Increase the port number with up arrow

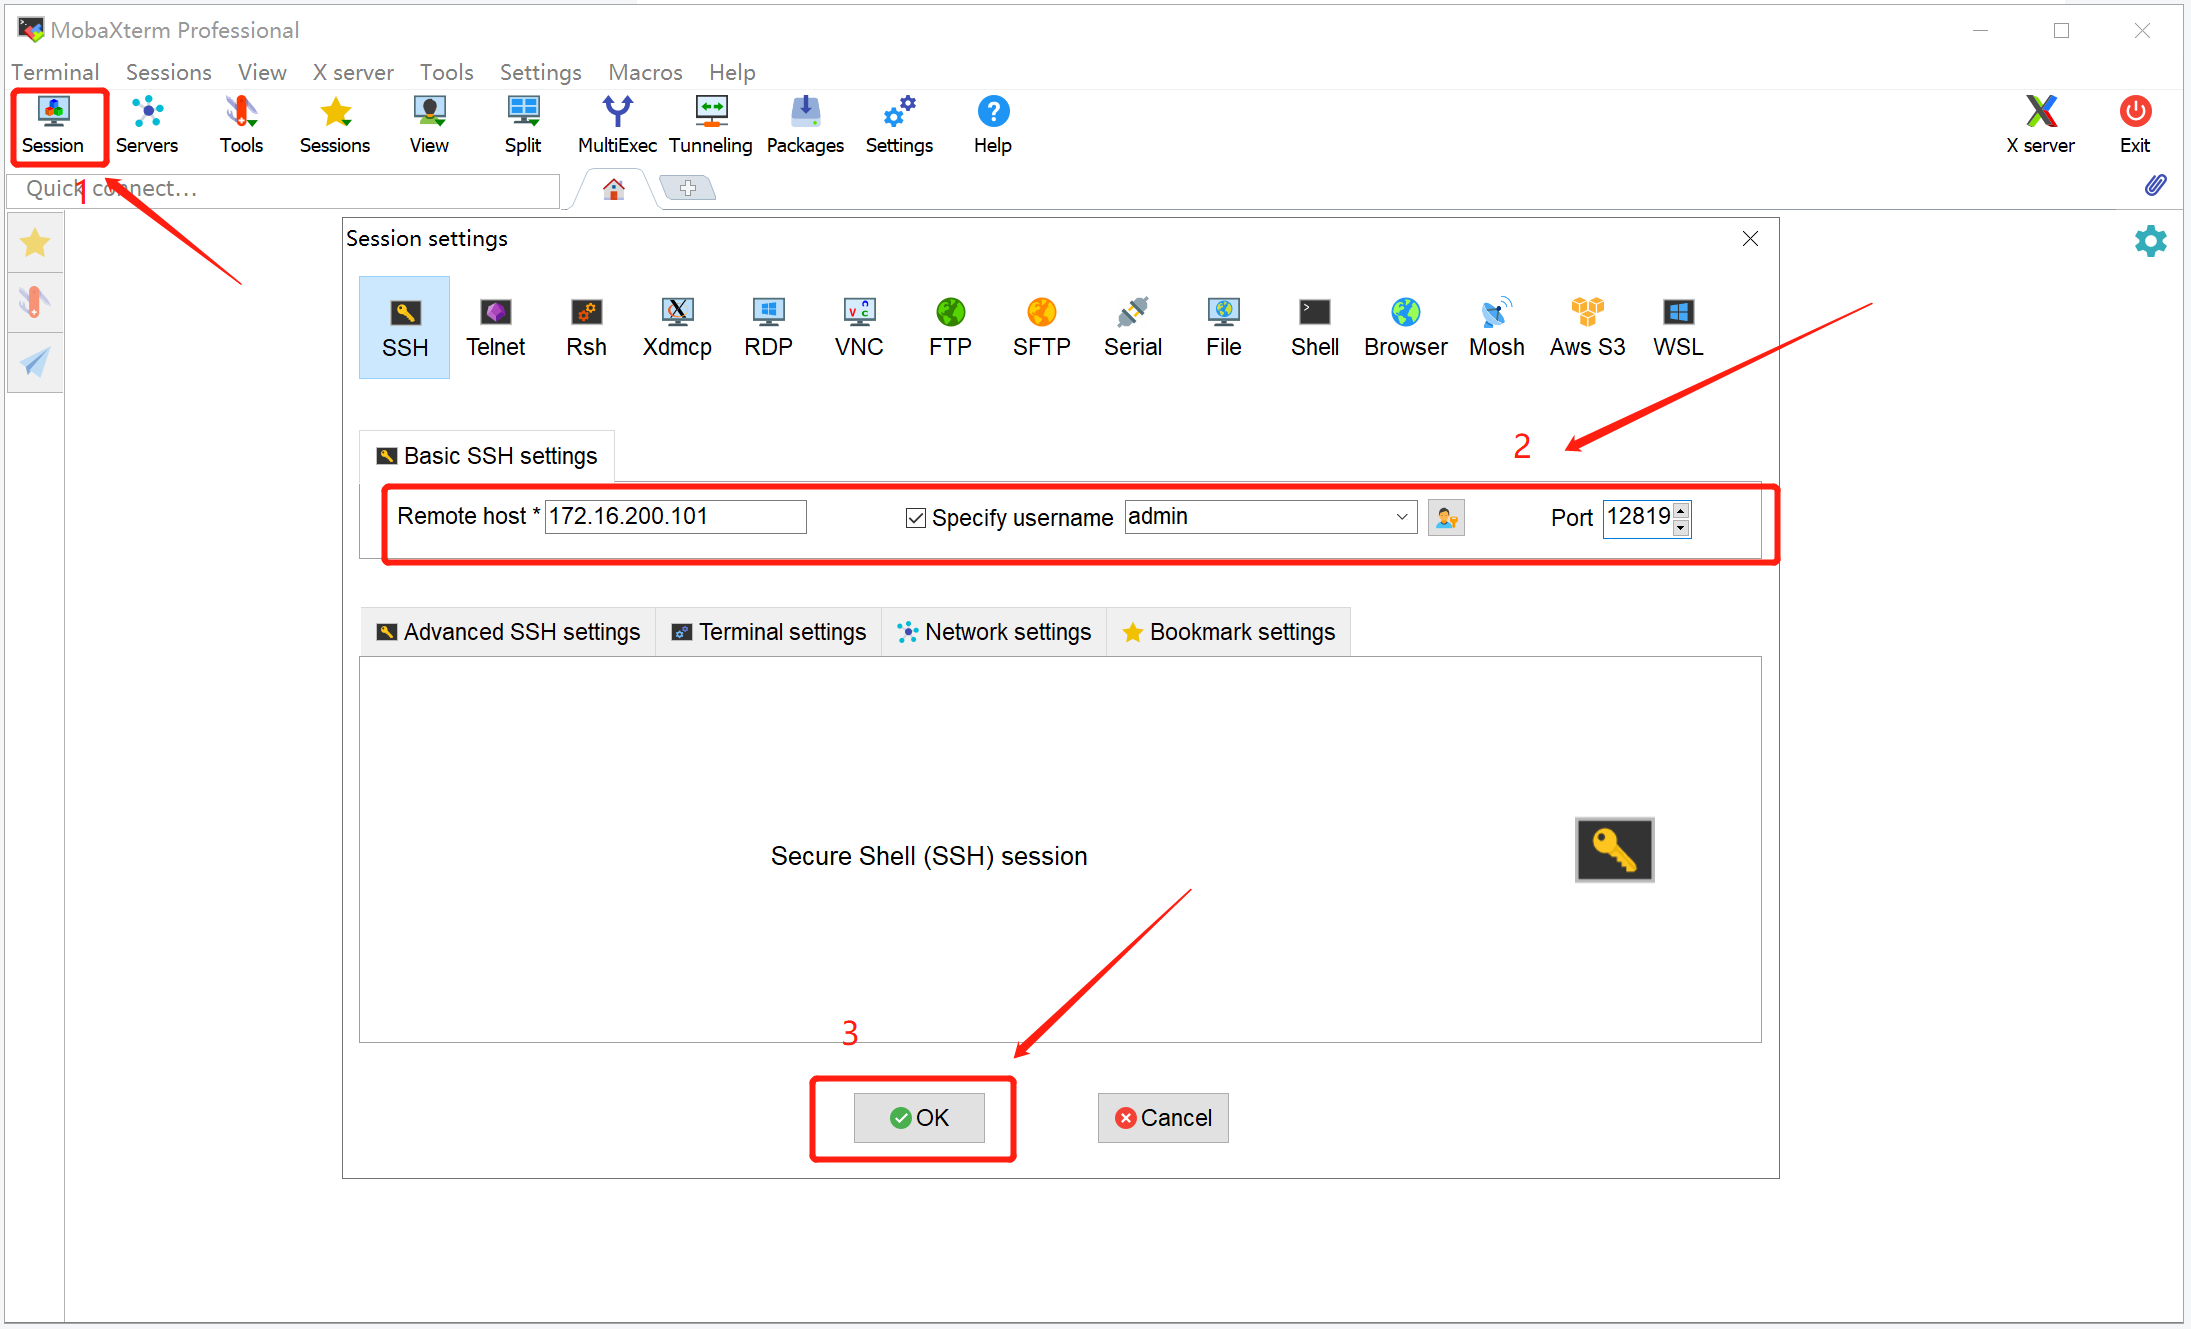tap(1681, 511)
